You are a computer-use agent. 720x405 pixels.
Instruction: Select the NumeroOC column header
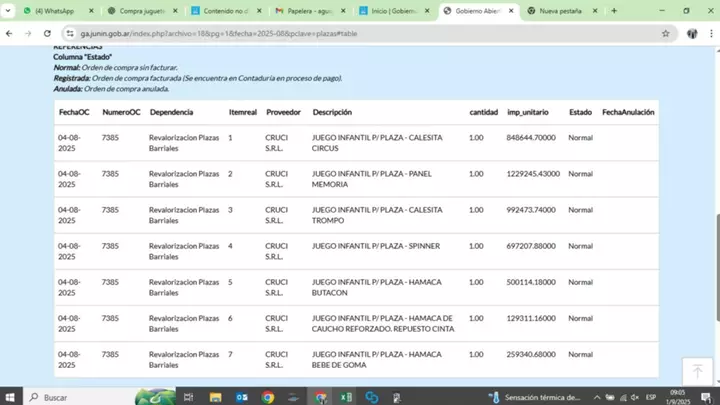click(121, 112)
